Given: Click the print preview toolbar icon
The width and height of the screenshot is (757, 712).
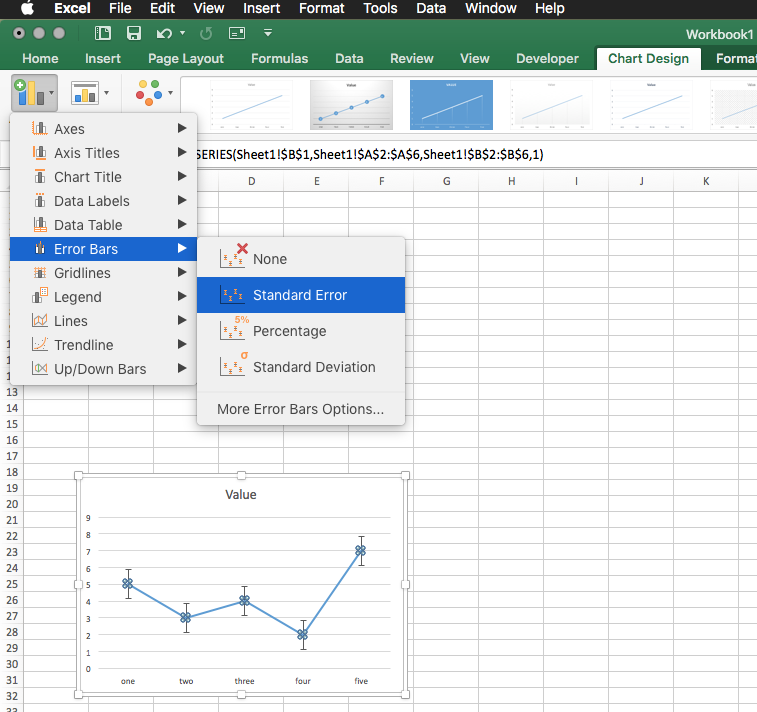Looking at the screenshot, I should 237,33.
